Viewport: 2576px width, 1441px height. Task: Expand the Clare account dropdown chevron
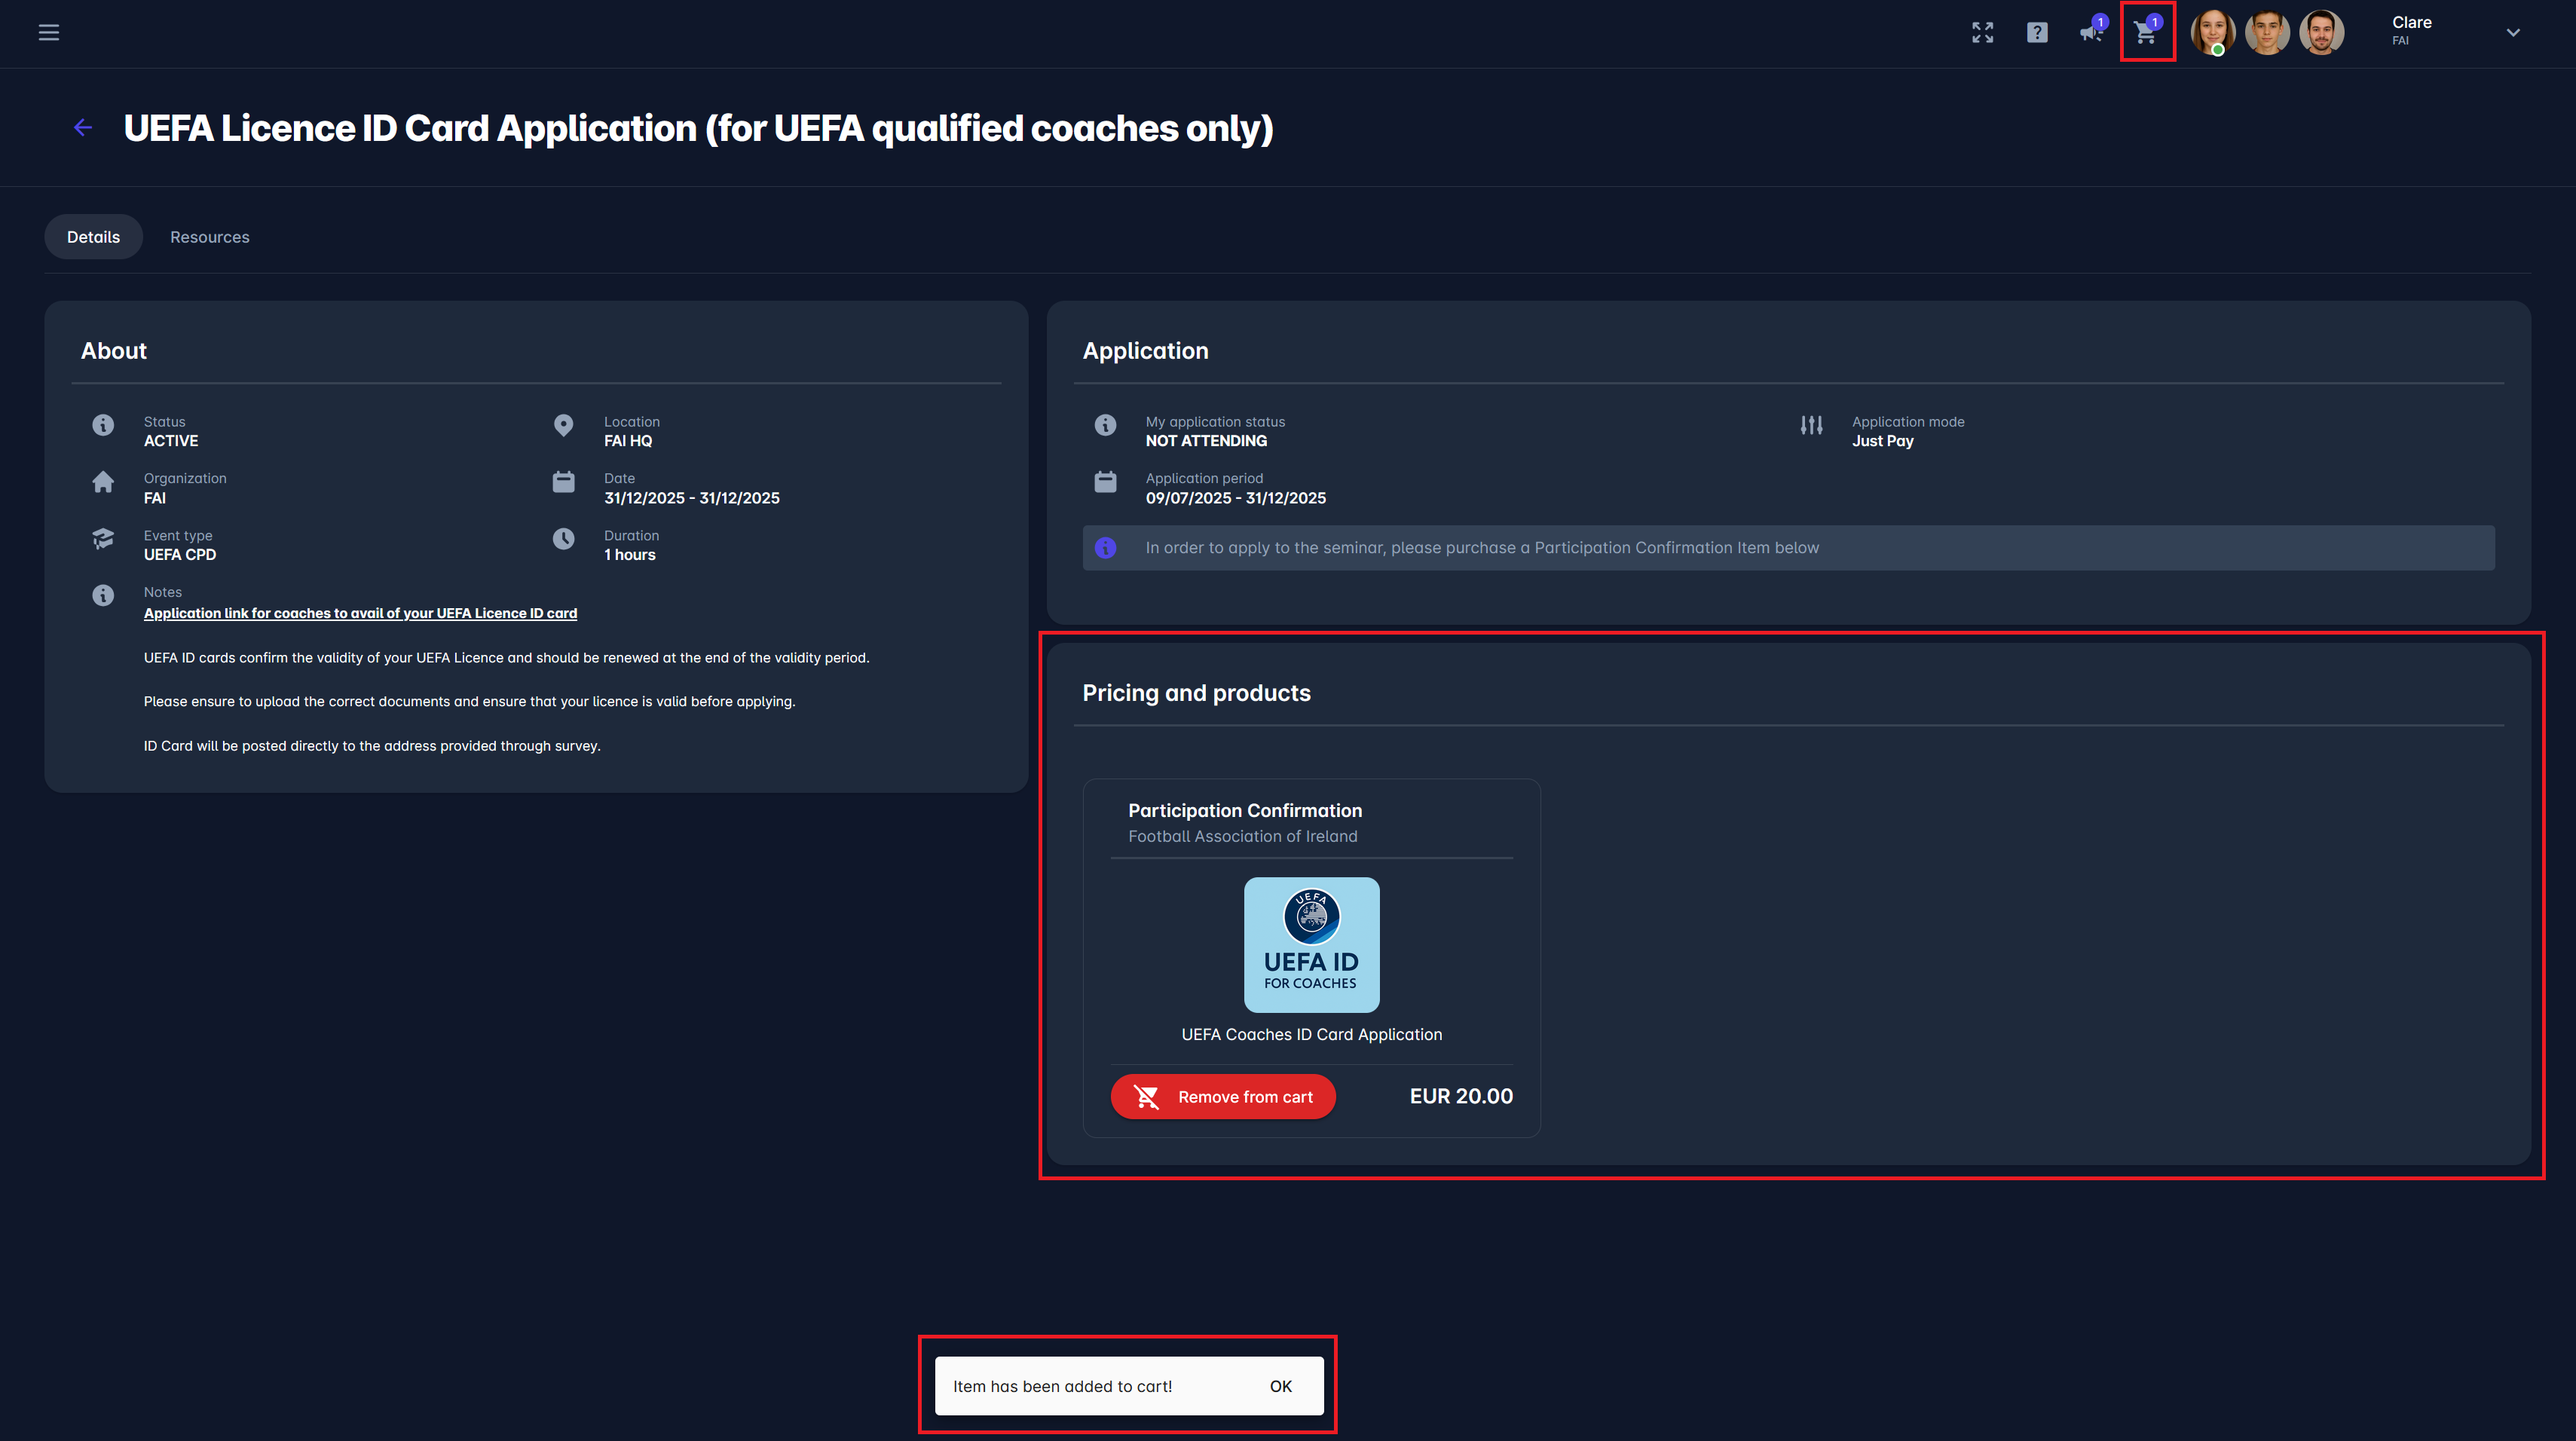pyautogui.click(x=2512, y=32)
